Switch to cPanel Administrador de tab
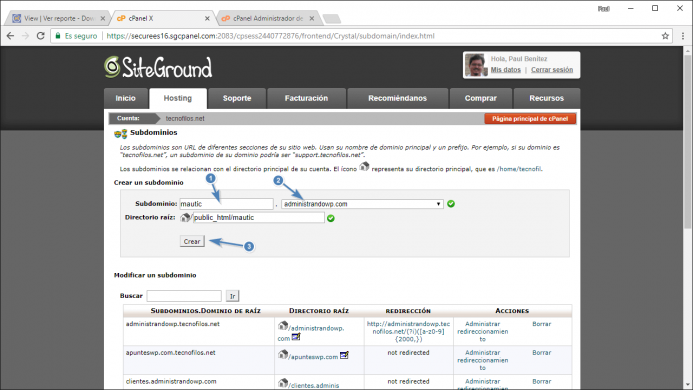 click(x=268, y=19)
